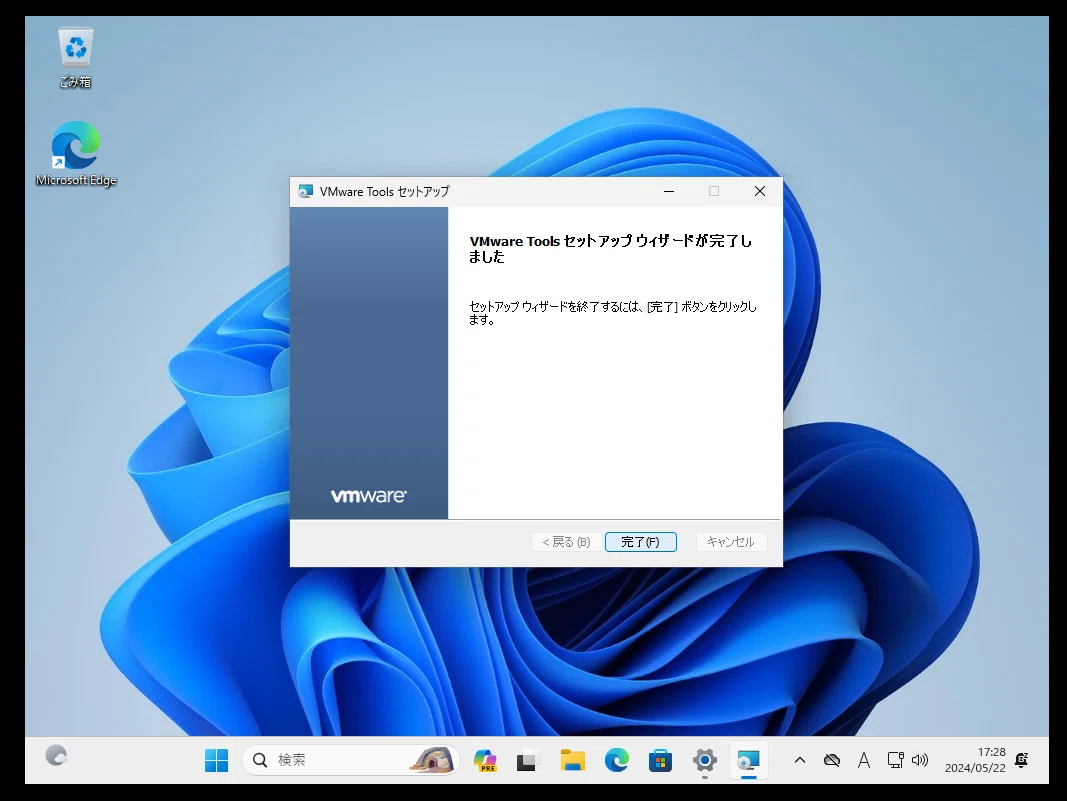Click the < 戻る(B) back button

(566, 542)
